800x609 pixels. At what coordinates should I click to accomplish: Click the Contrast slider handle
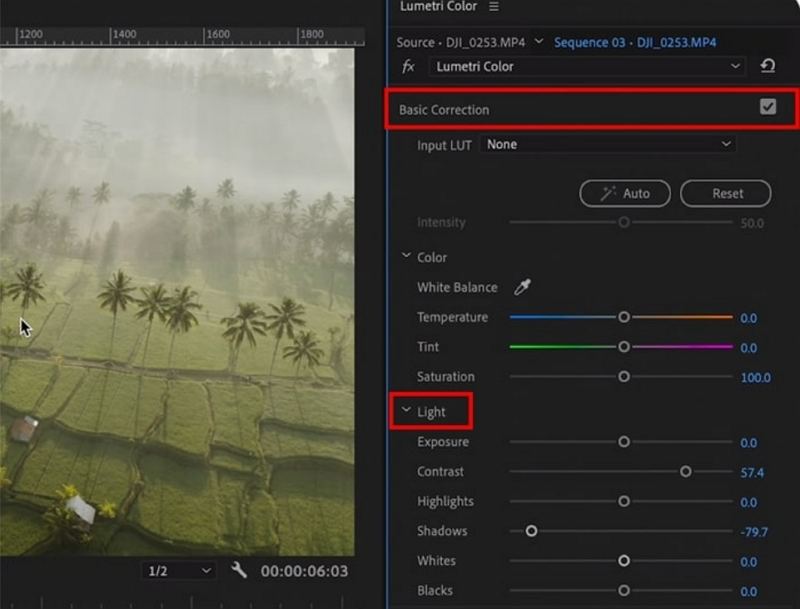pyautogui.click(x=685, y=471)
